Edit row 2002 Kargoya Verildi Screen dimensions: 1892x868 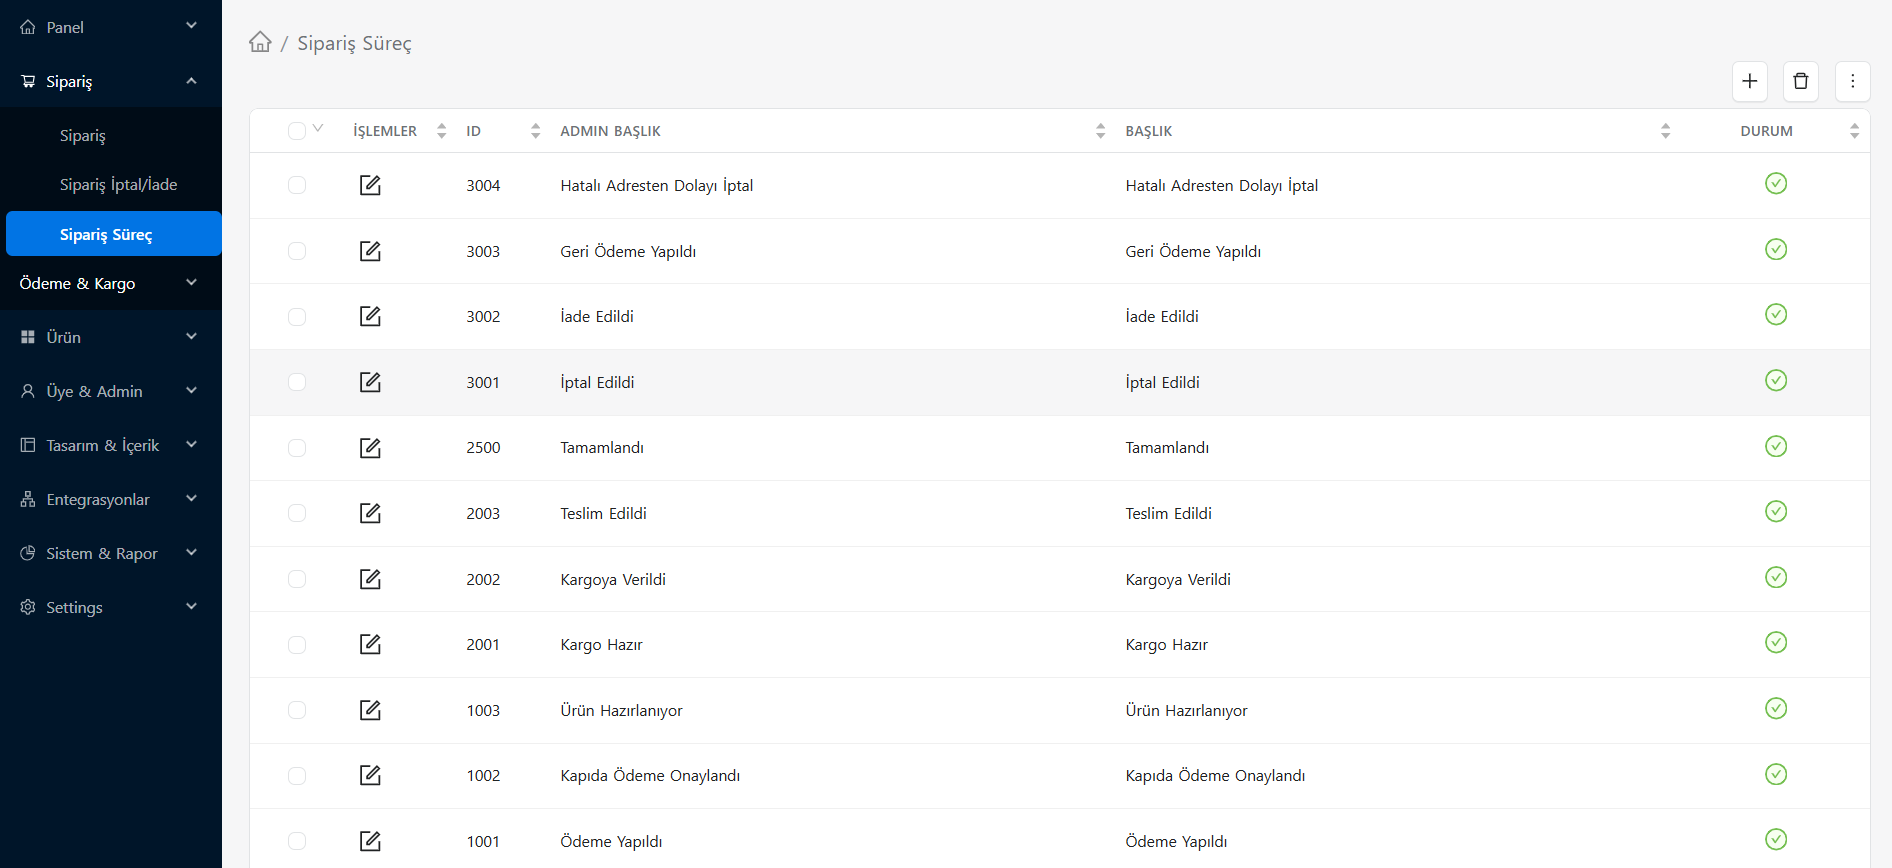click(x=370, y=579)
